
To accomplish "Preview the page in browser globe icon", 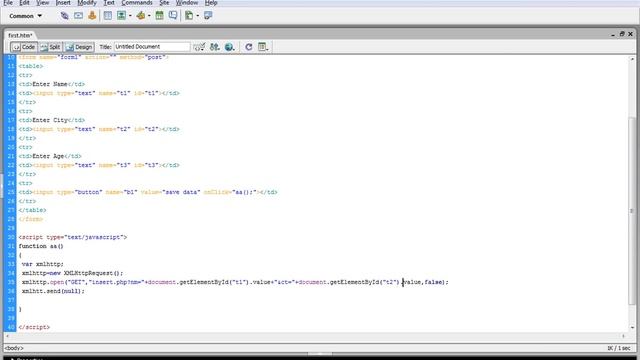I will coord(230,47).
